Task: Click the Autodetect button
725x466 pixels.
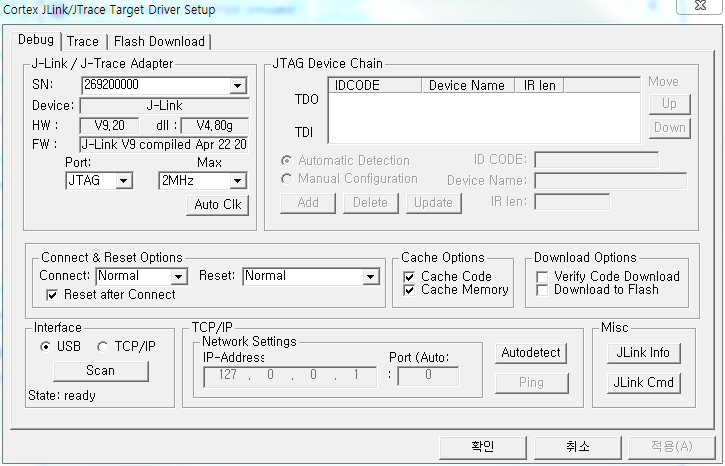Action: [x=531, y=353]
